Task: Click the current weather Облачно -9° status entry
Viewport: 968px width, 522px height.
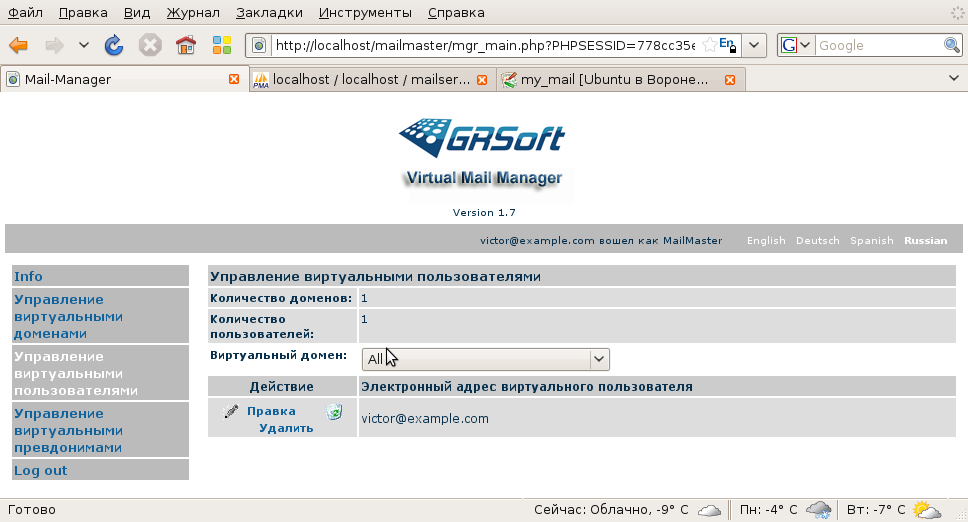Action: pyautogui.click(x=611, y=510)
